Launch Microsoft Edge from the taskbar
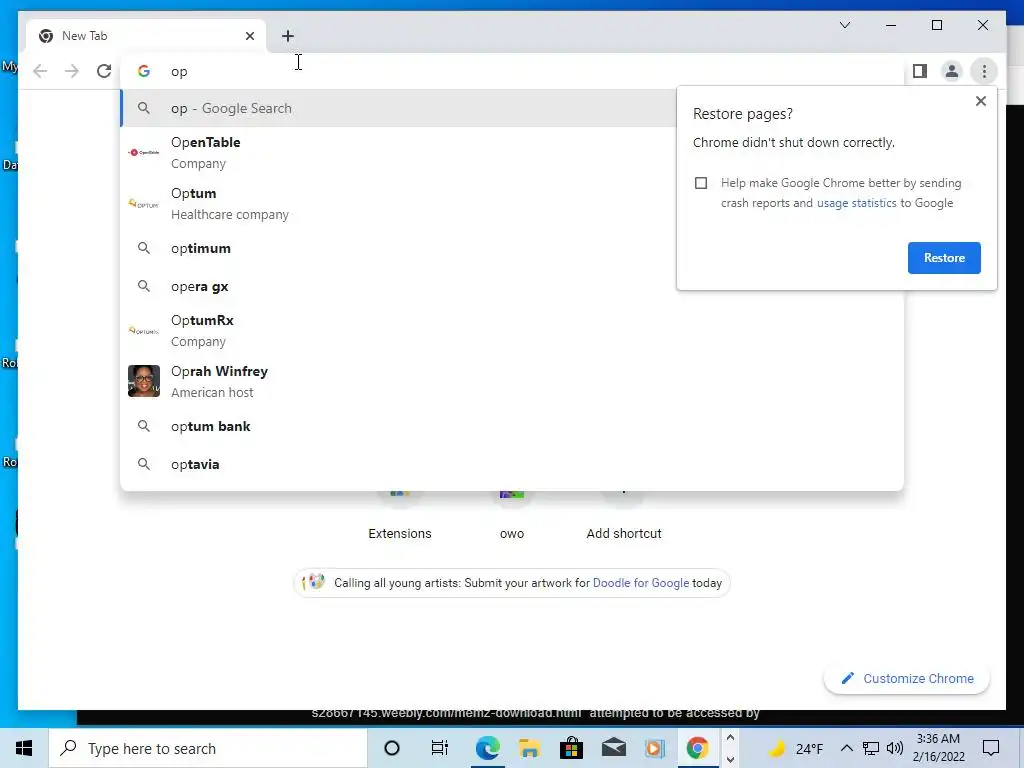 pyautogui.click(x=487, y=748)
